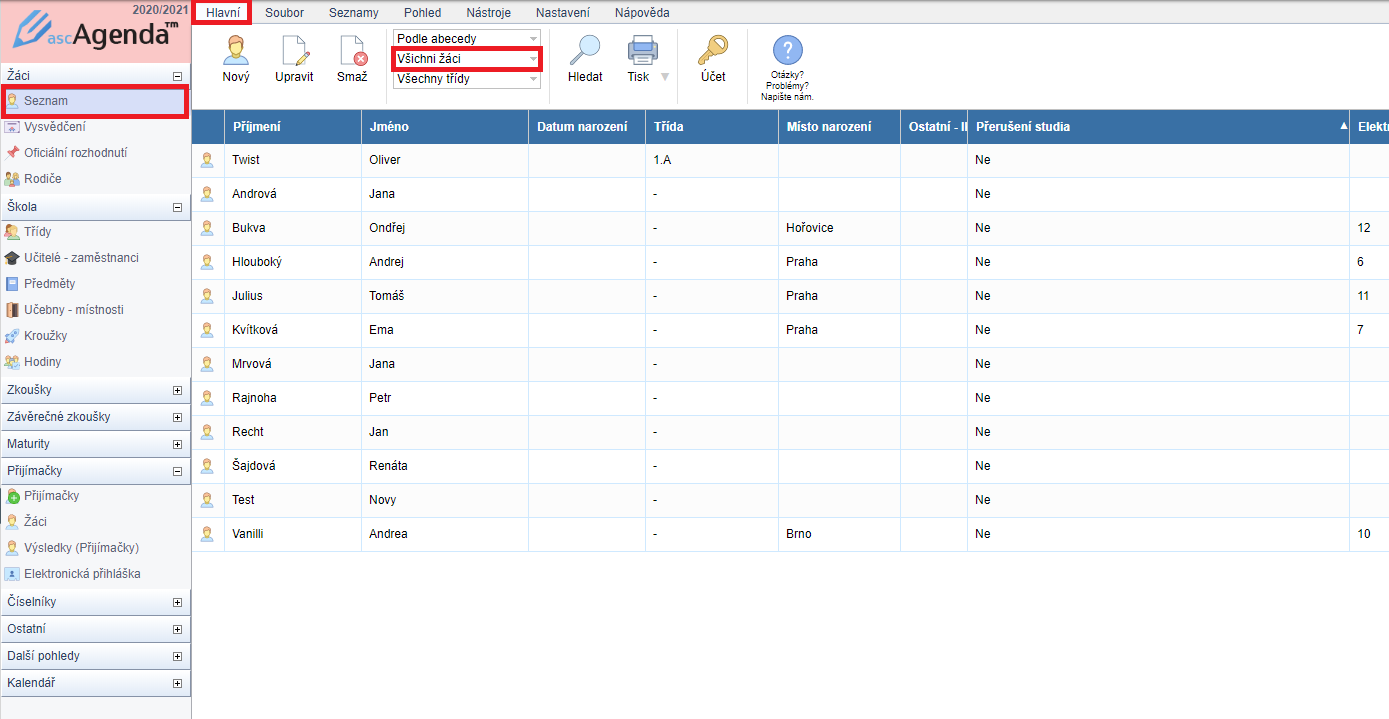The image size is (1389, 719).
Task: Click the student icon in Vanilli row
Action: (207, 534)
